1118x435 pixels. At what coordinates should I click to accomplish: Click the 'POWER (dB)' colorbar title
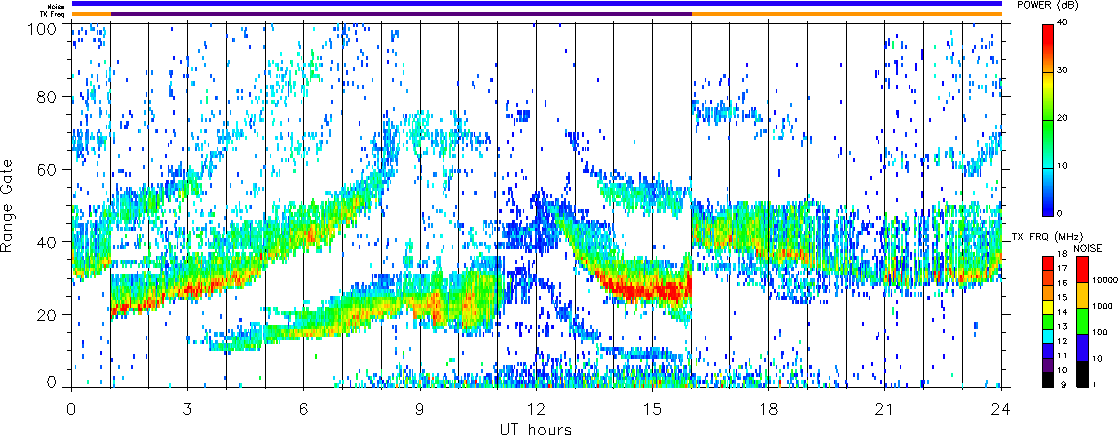point(1047,5)
